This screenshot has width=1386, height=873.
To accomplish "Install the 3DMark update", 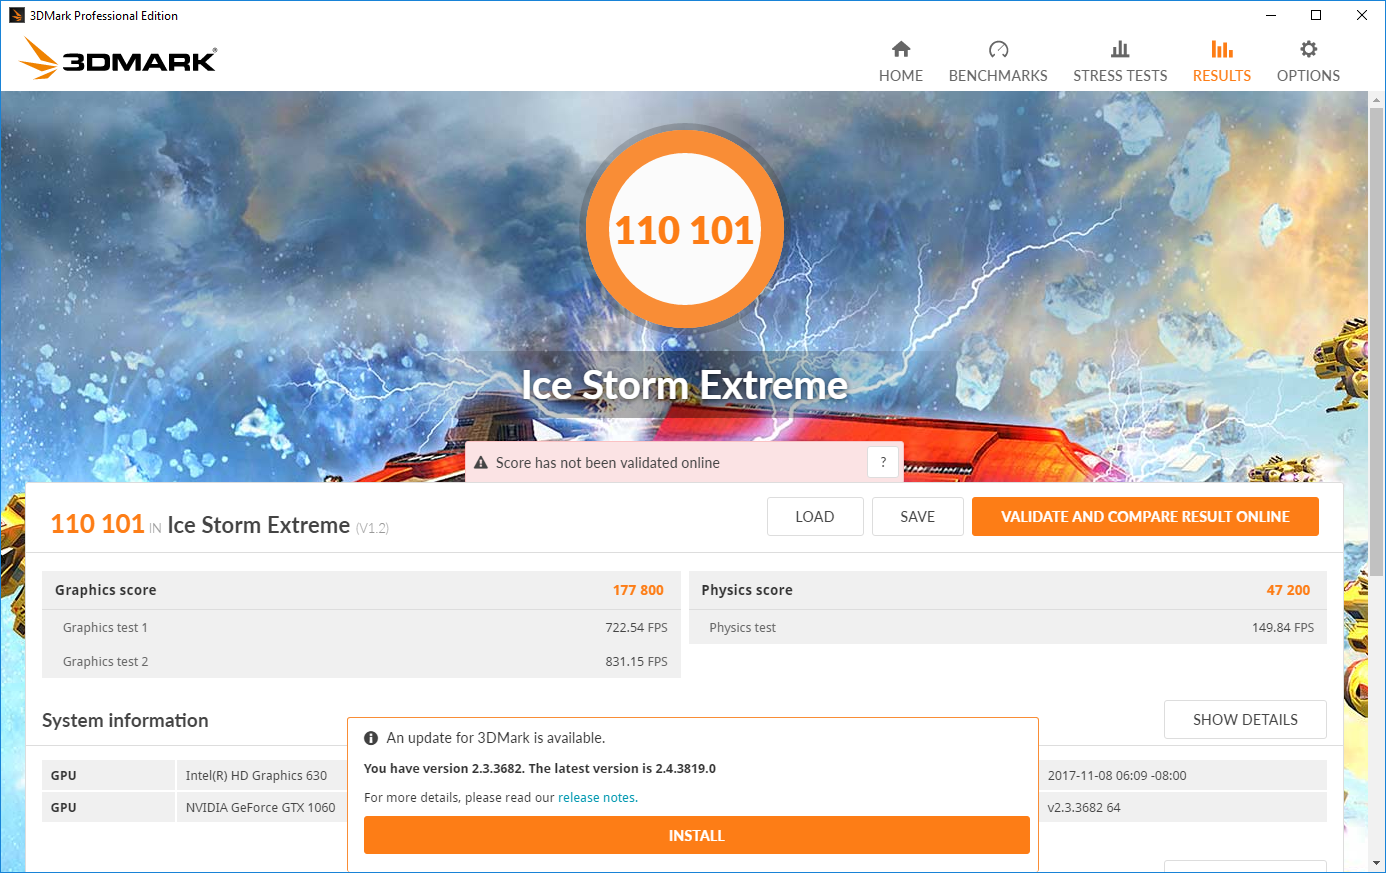I will pyautogui.click(x=696, y=836).
